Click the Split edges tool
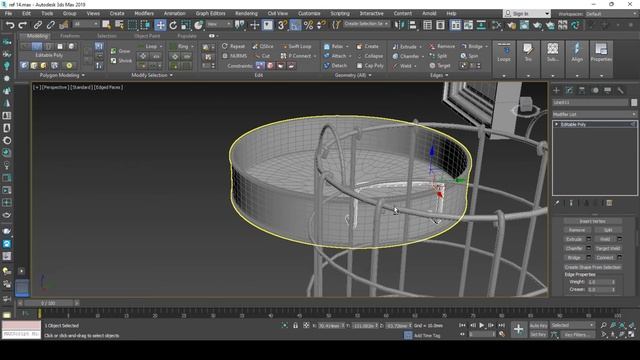Viewport: 640px width, 360px height. (438, 56)
